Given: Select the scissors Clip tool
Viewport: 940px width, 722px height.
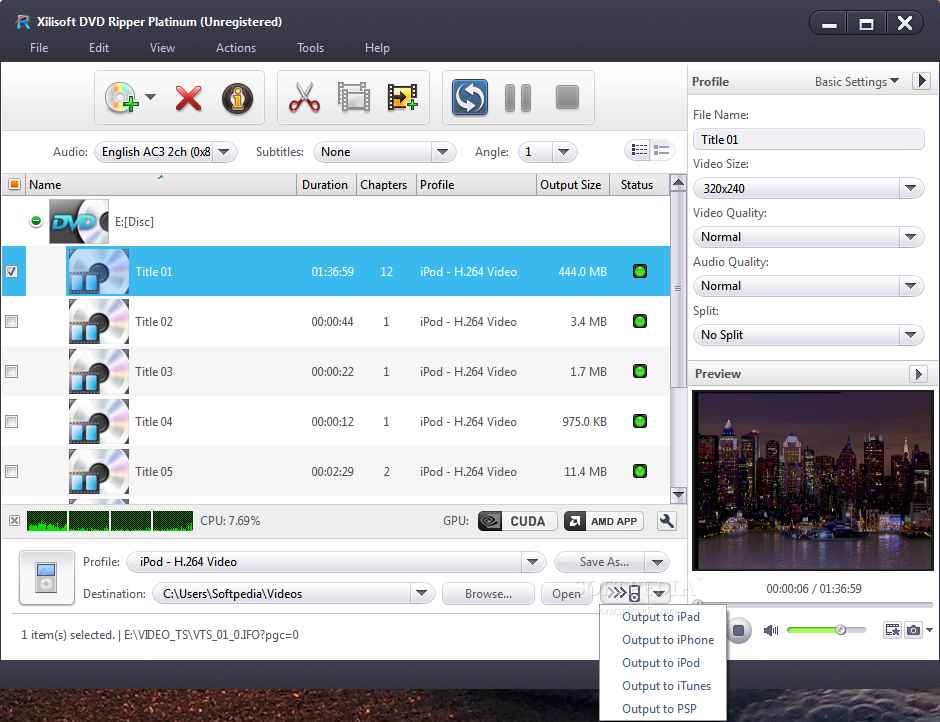Looking at the screenshot, I should pyautogui.click(x=304, y=98).
